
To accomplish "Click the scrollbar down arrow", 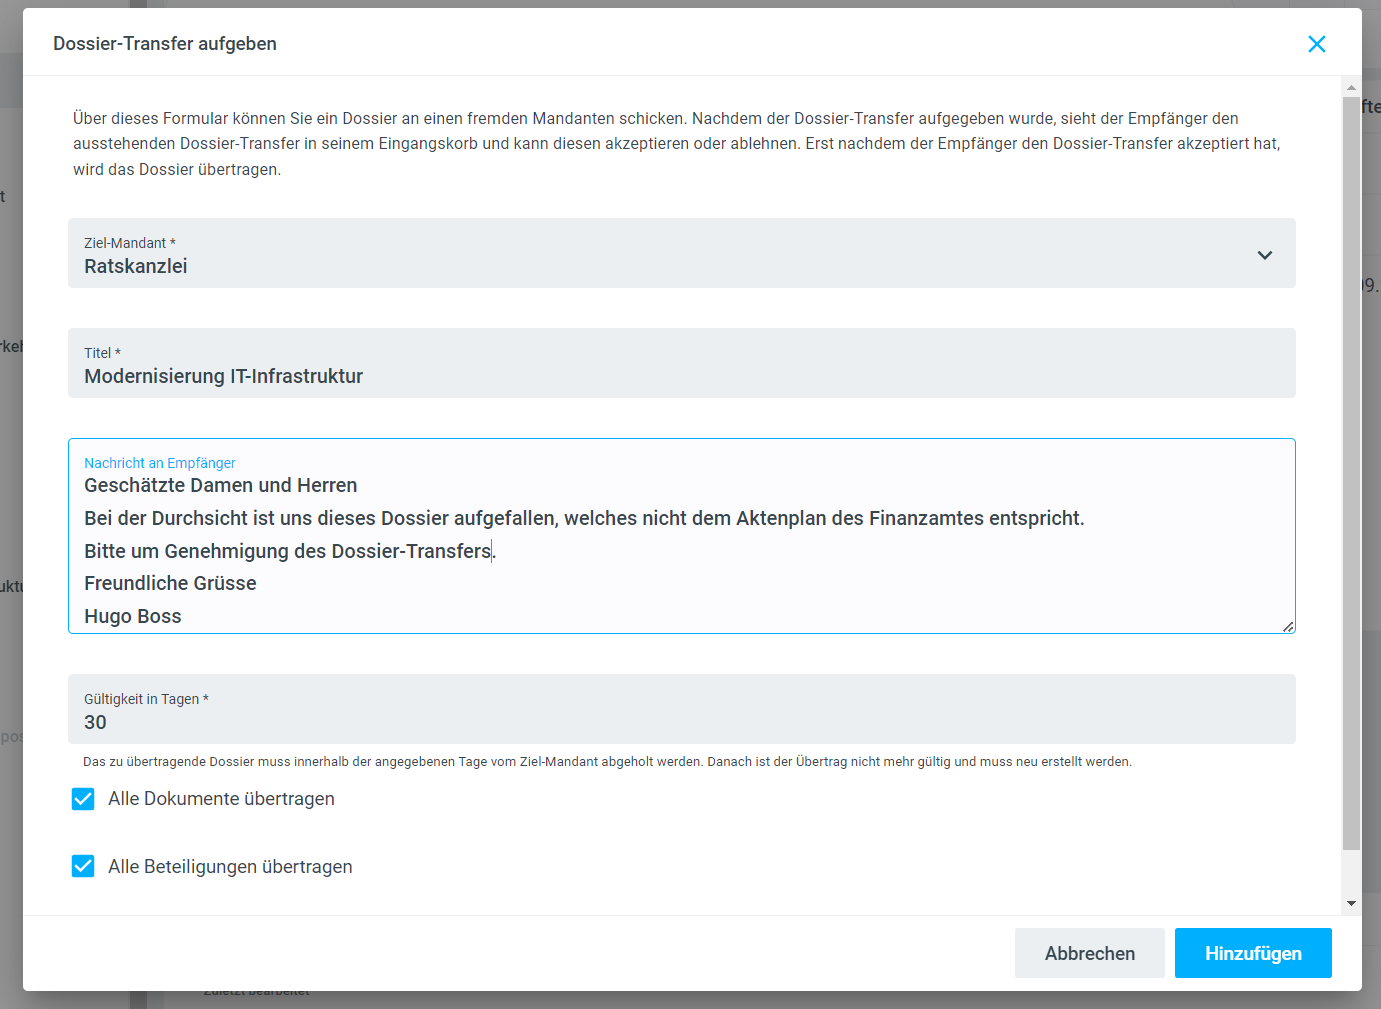I will 1351,903.
